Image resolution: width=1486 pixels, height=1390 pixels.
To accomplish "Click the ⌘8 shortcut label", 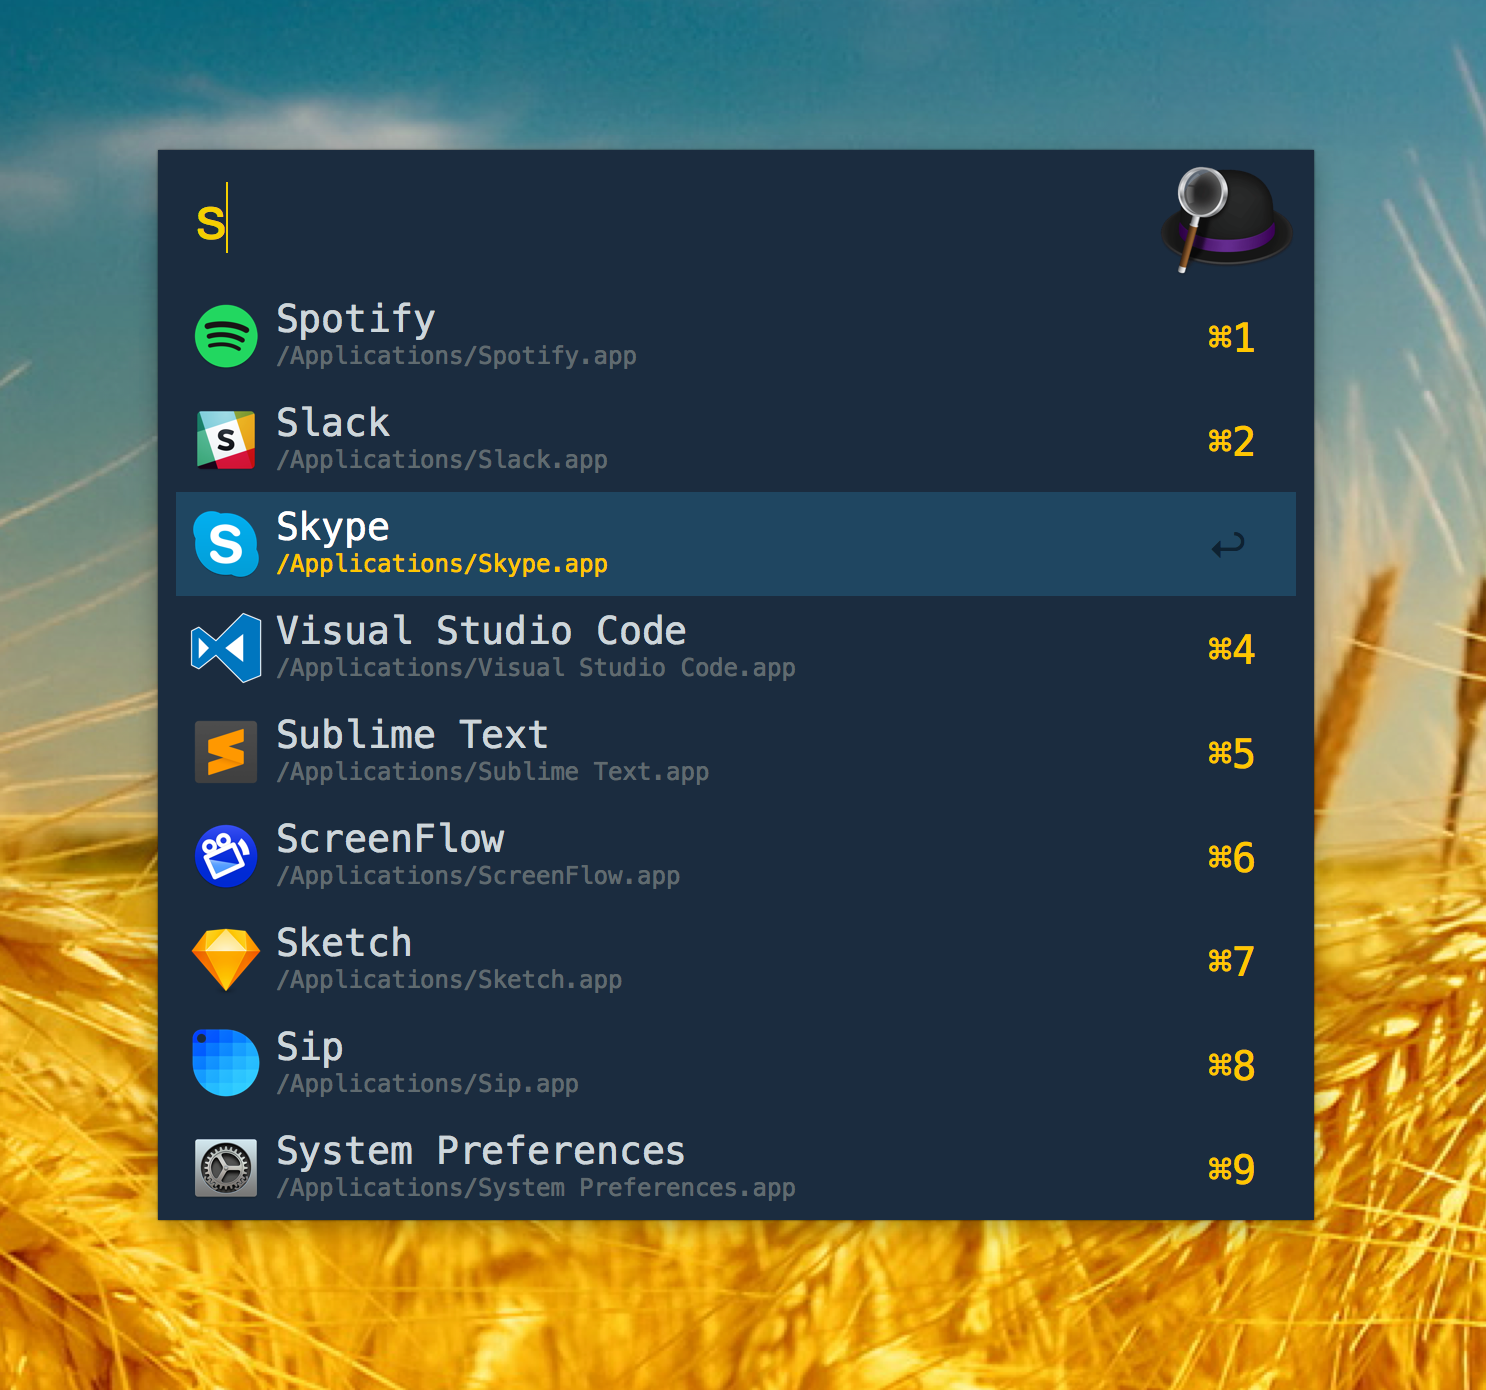I will [x=1231, y=1065].
